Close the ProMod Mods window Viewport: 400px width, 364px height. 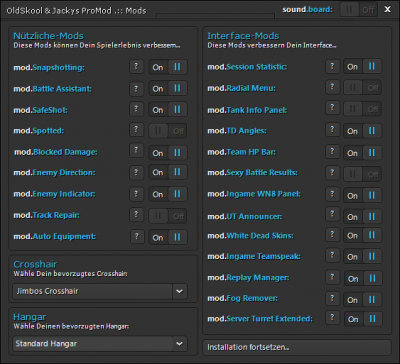(x=387, y=10)
